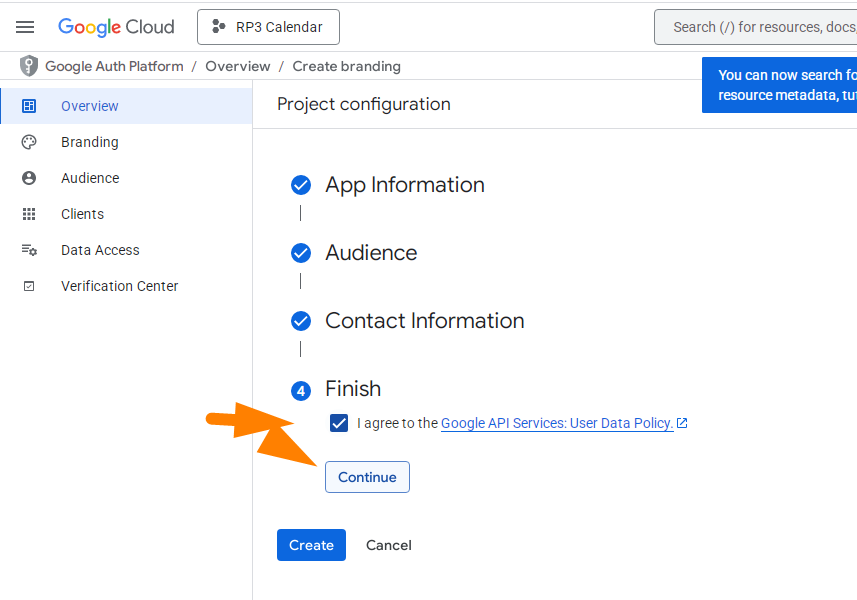Expand the Audience configuration step
The height and width of the screenshot is (600, 857).
pos(371,253)
